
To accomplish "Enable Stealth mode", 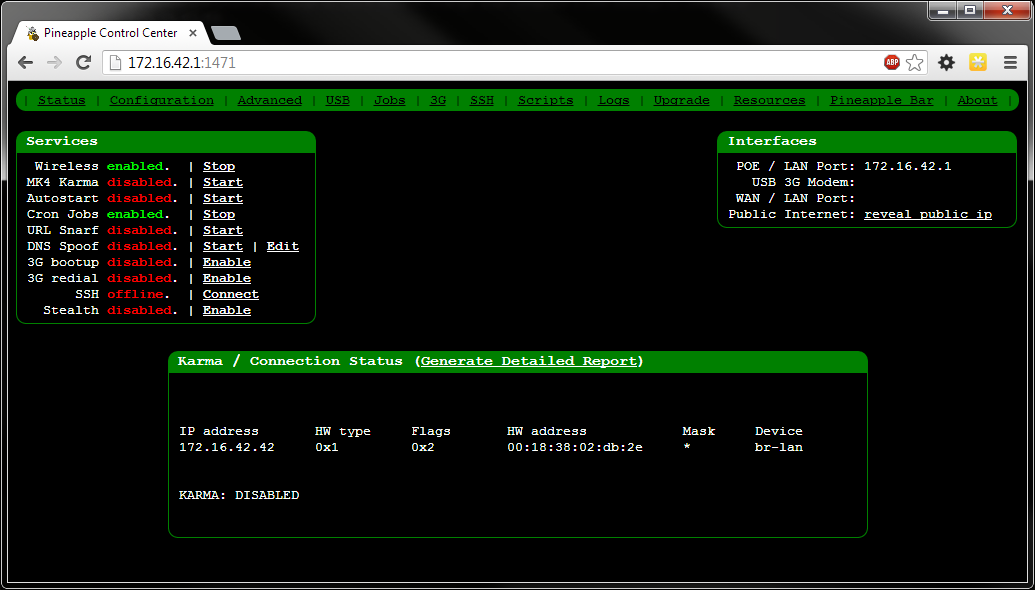I will coord(226,310).
